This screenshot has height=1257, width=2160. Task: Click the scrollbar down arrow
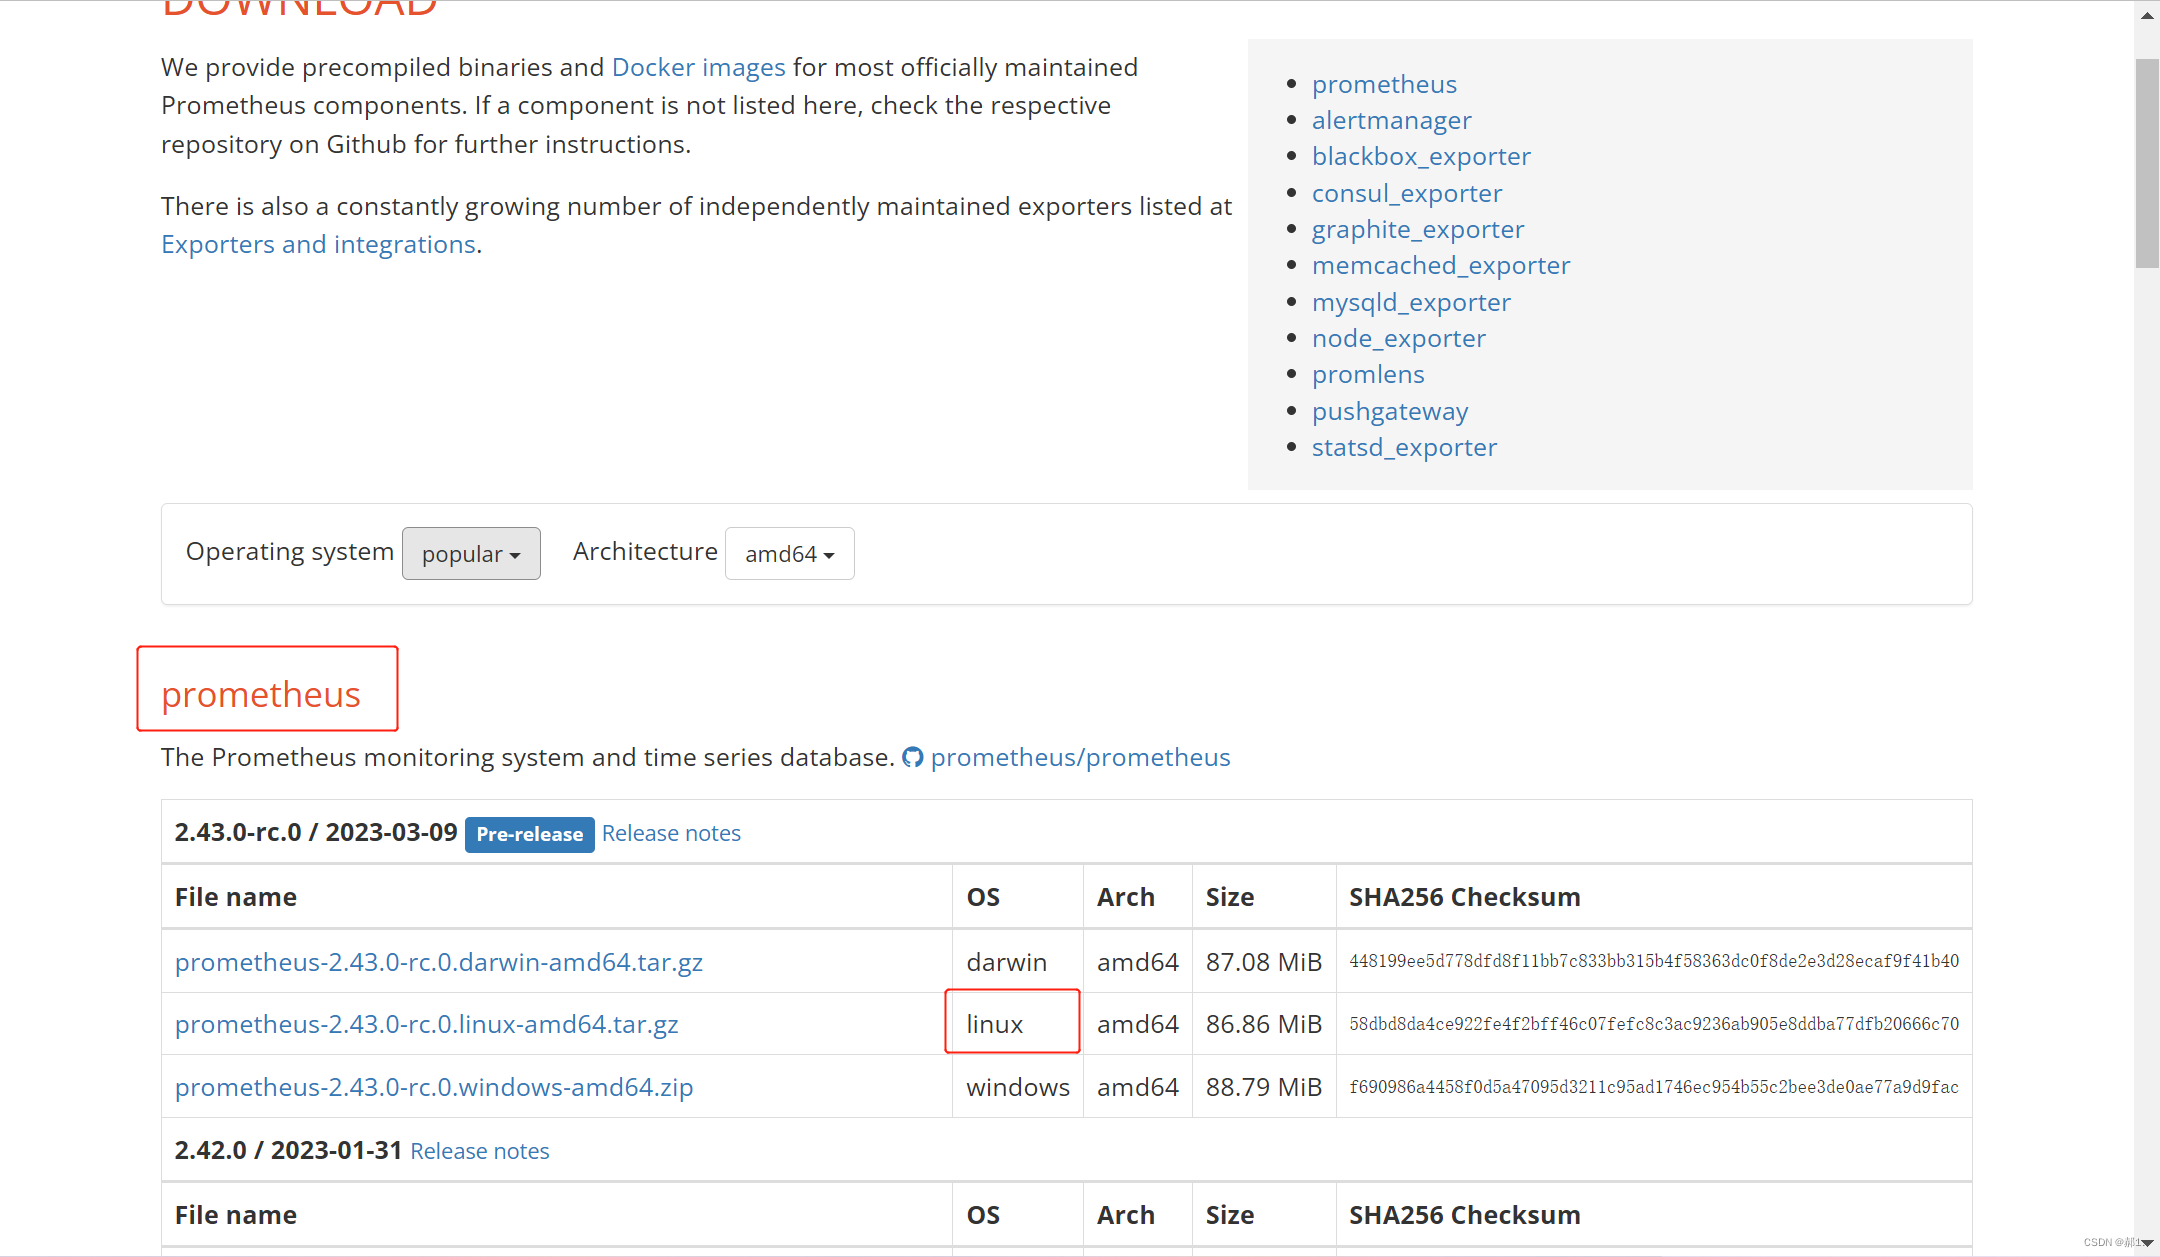click(2146, 1242)
